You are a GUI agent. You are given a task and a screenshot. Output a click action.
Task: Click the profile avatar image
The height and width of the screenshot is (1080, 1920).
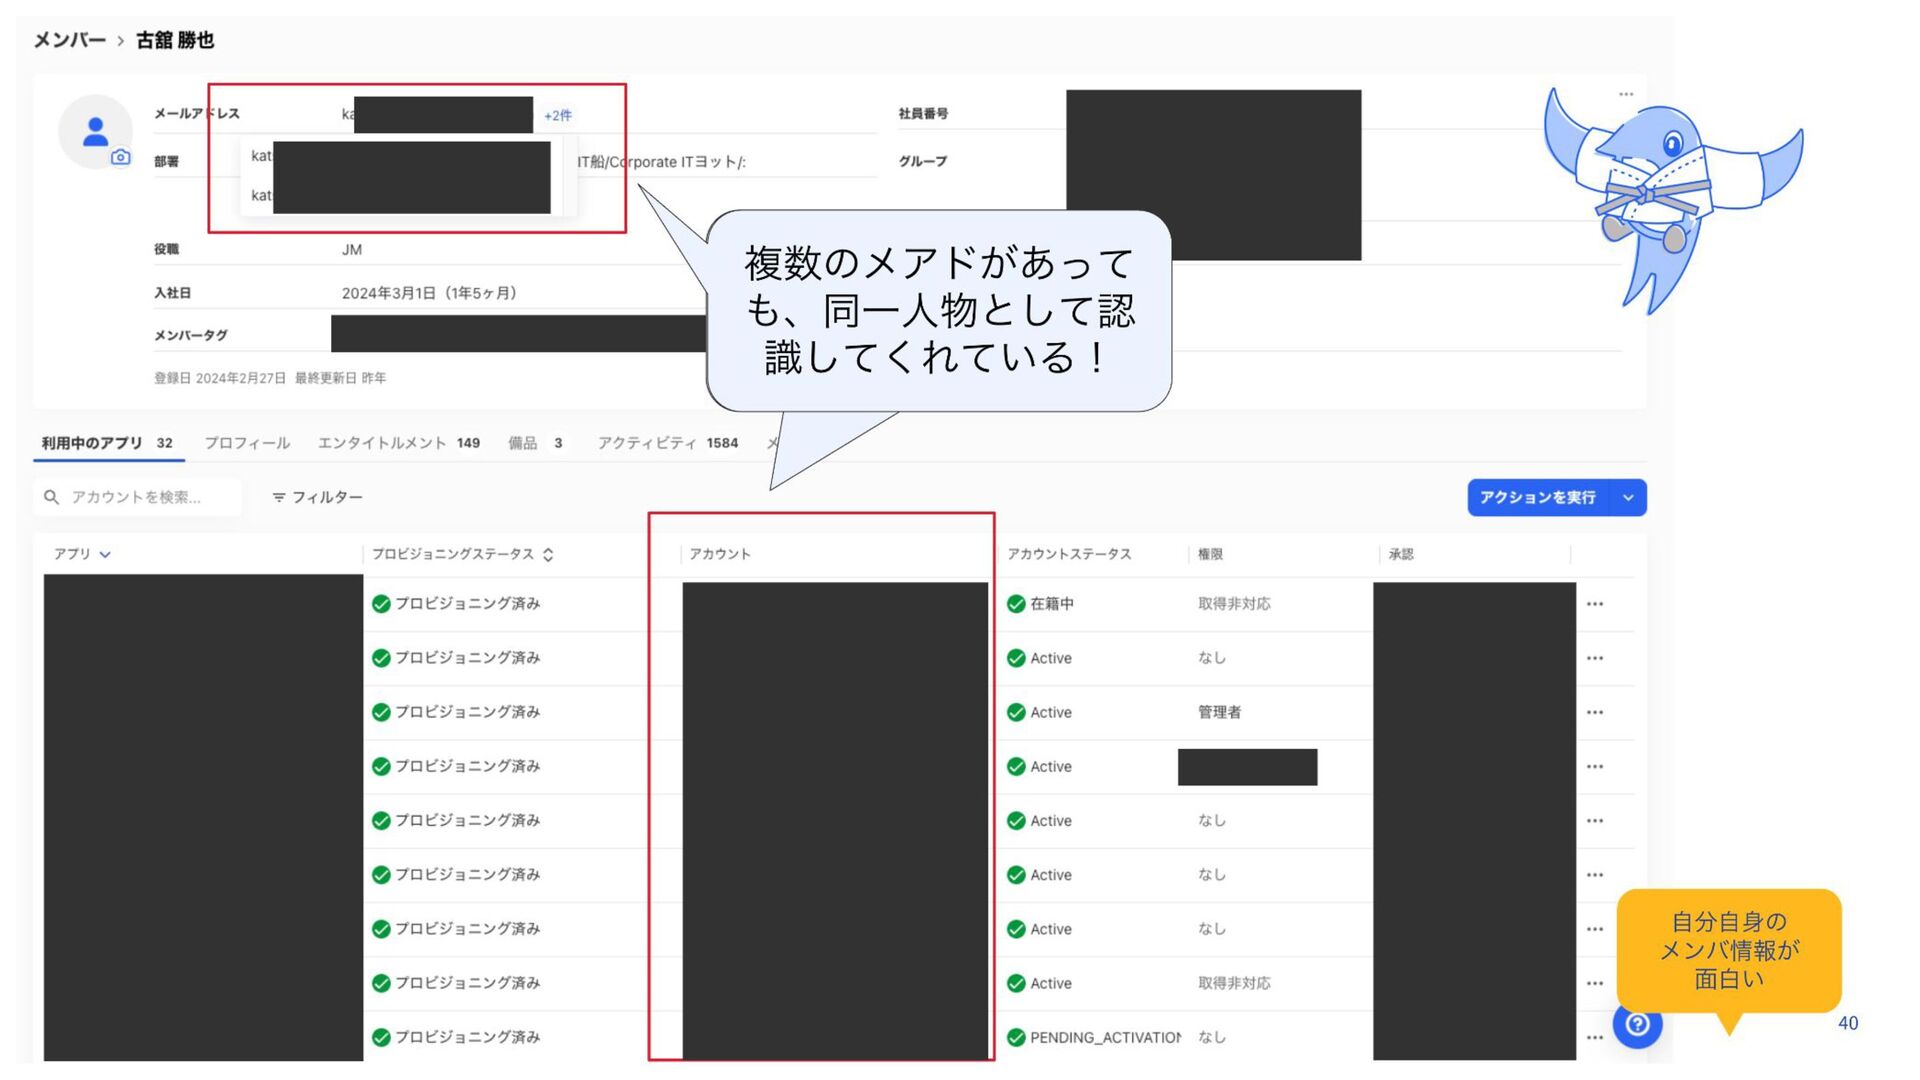coord(95,131)
